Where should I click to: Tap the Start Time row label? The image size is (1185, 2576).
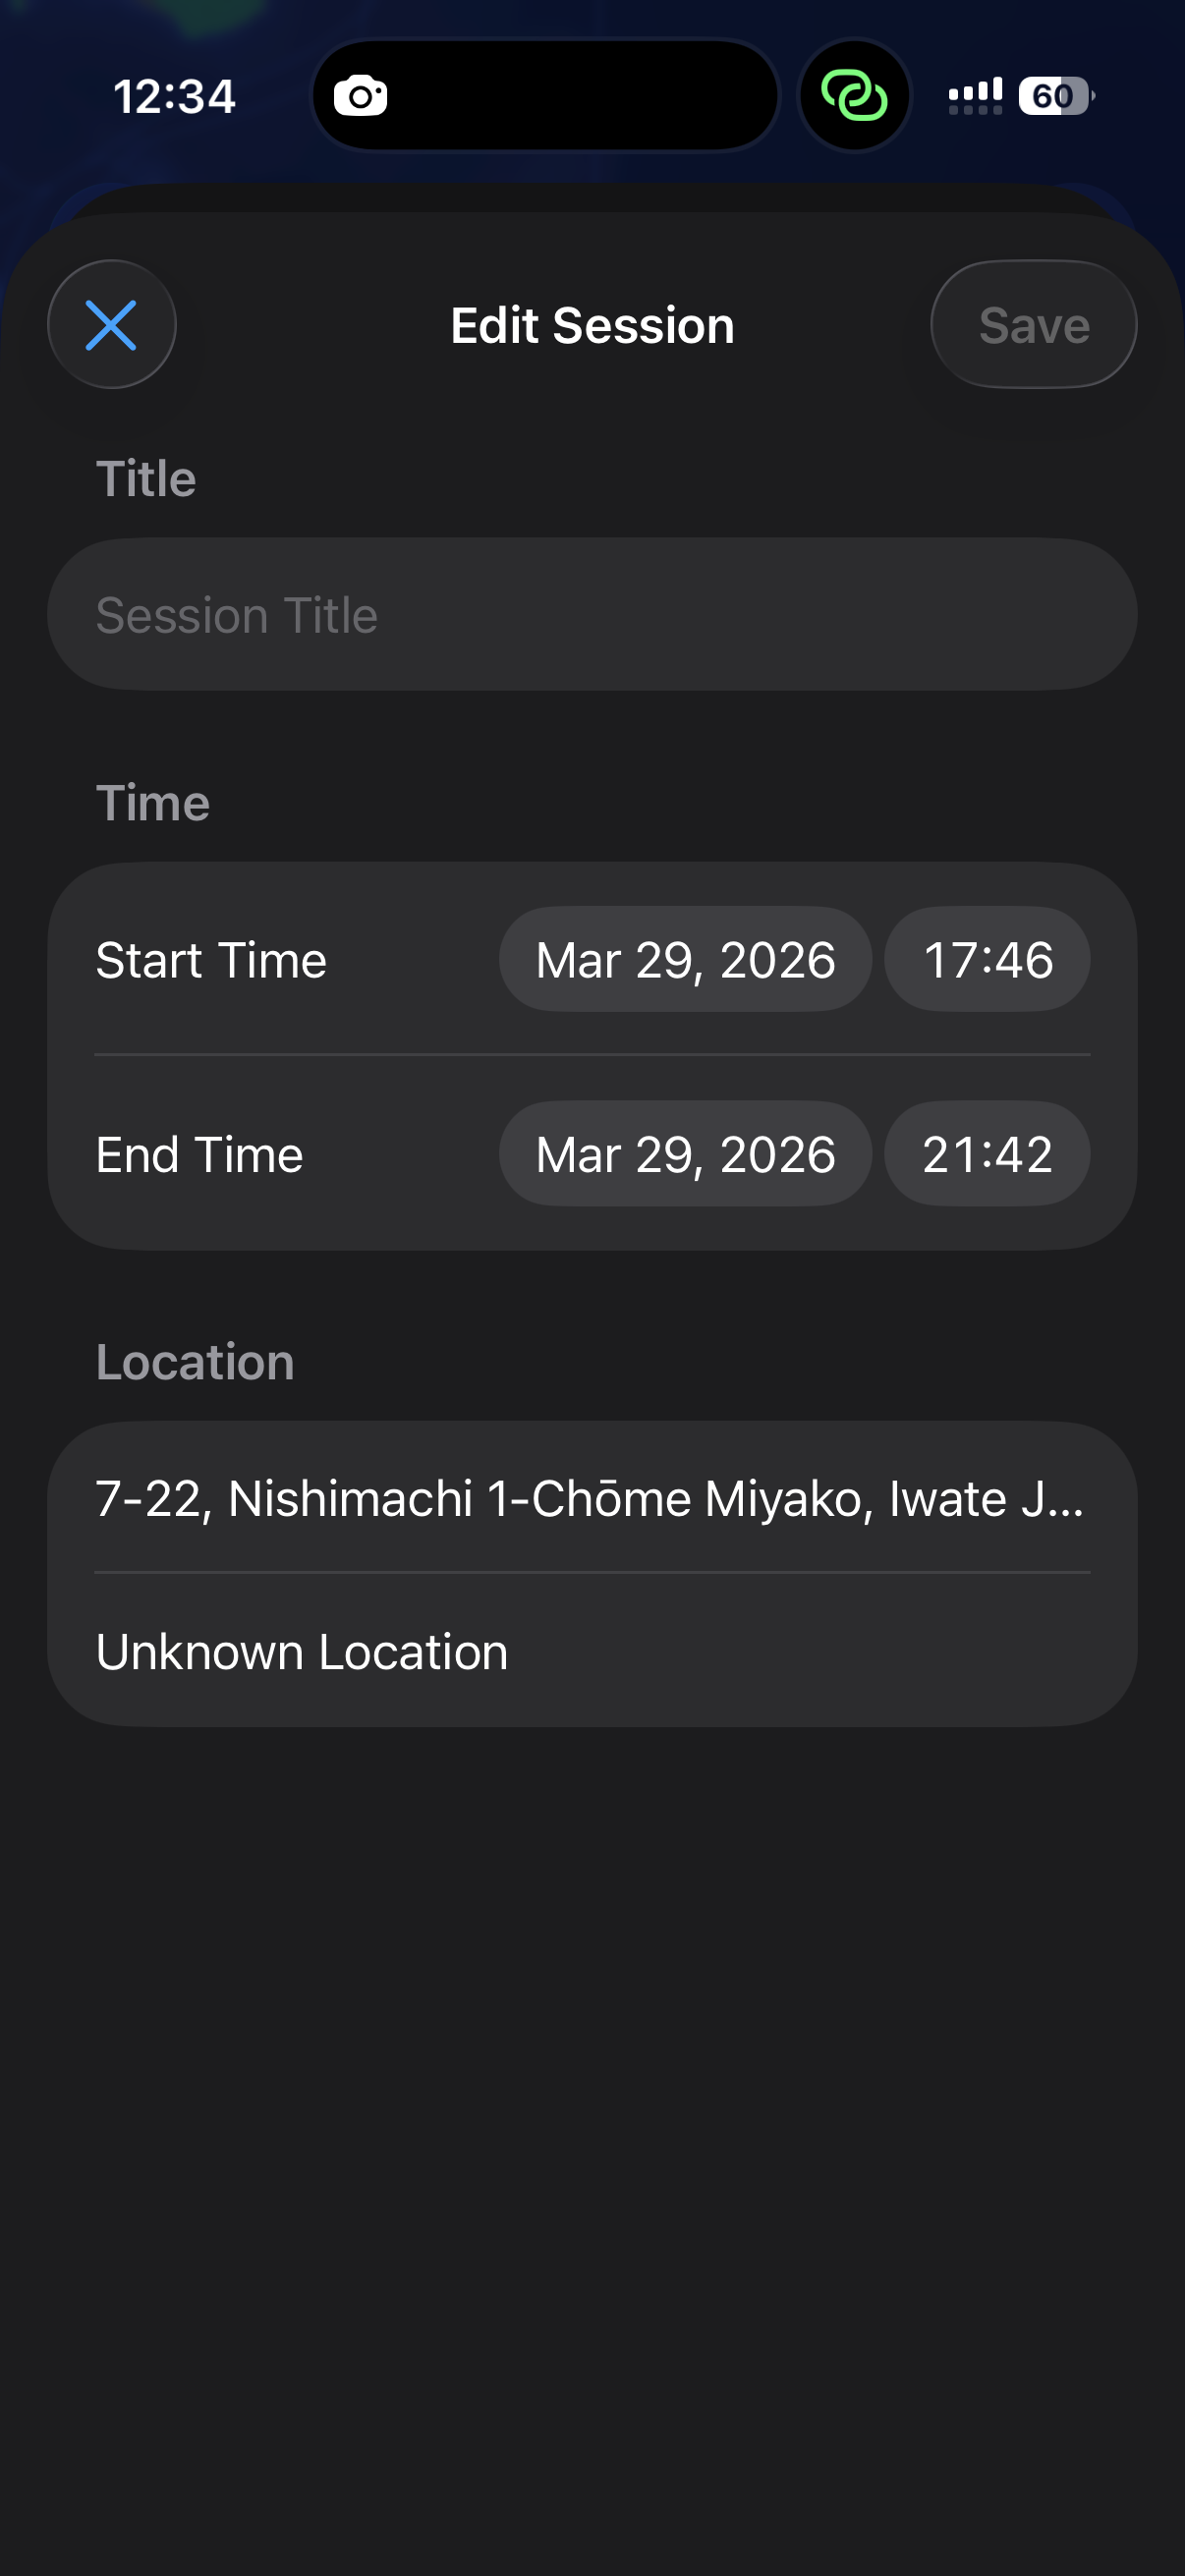click(211, 960)
